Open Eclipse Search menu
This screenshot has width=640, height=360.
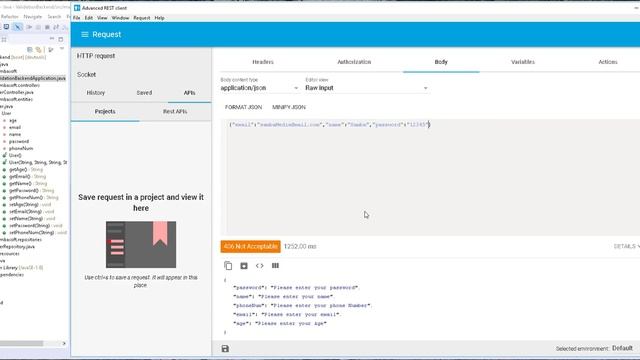54,17
